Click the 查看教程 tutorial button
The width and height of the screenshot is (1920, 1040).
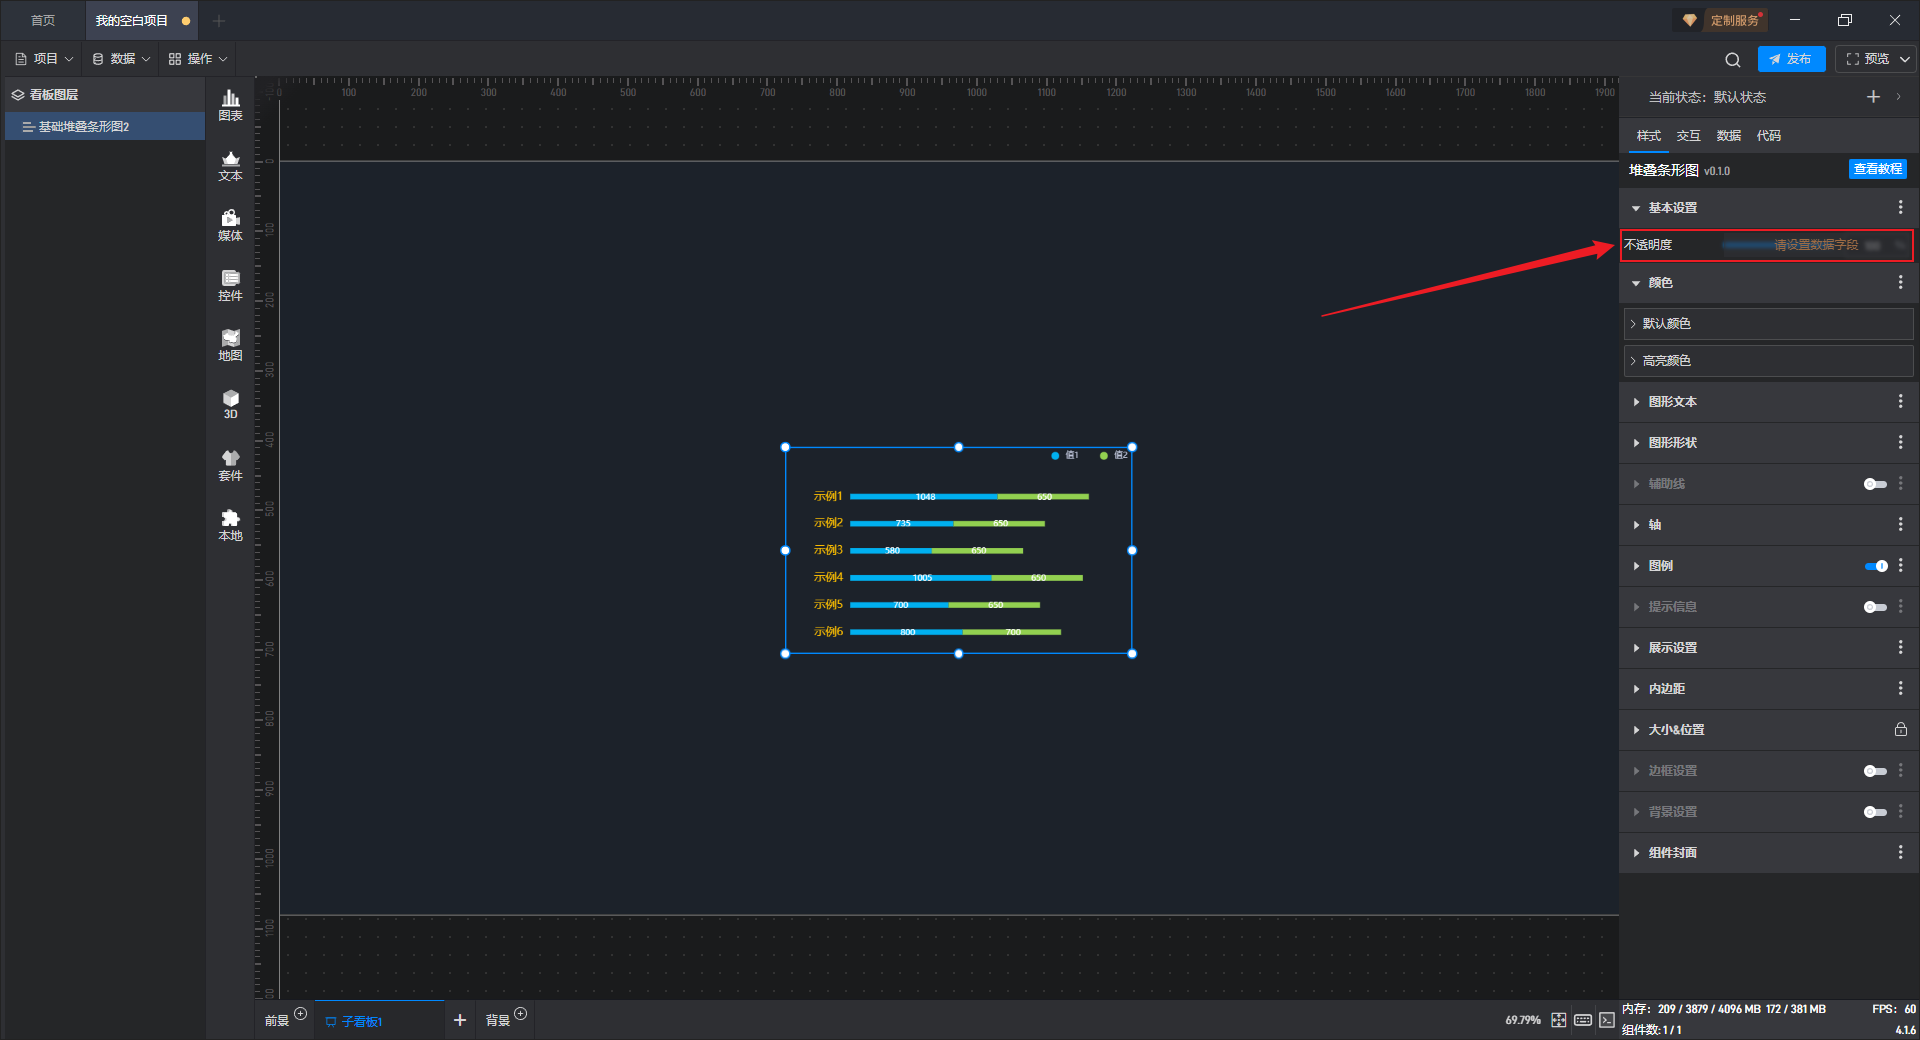[1877, 169]
